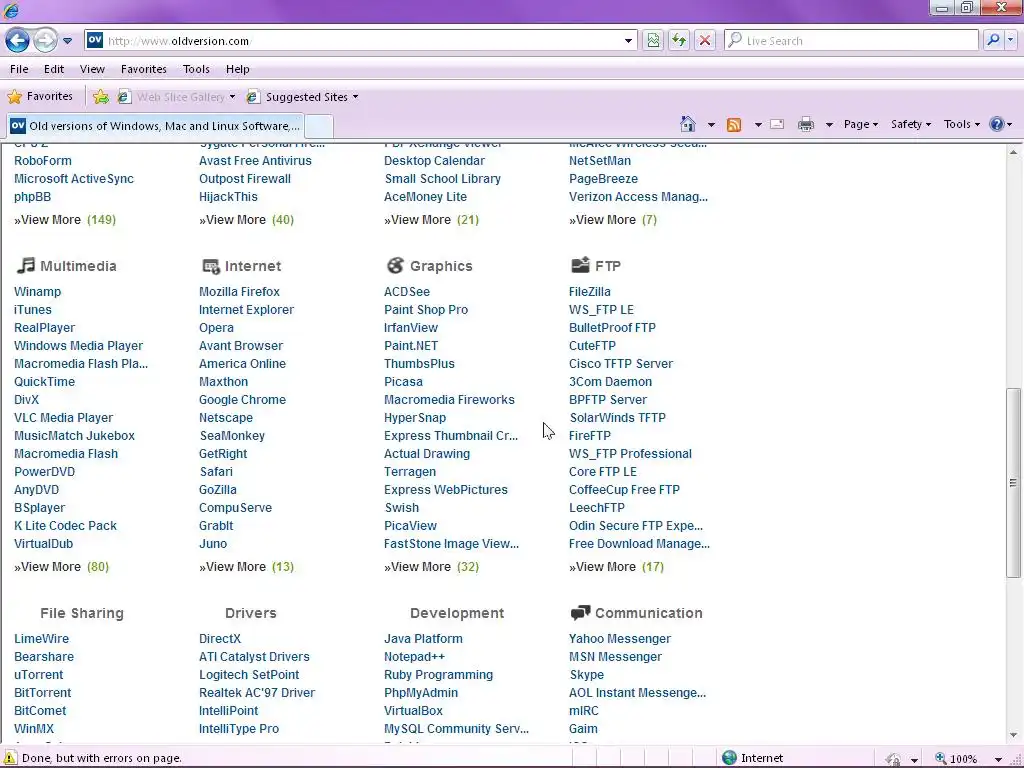This screenshot has width=1024, height=768.
Task: Open the Favorites menu in menu bar
Action: click(x=144, y=69)
